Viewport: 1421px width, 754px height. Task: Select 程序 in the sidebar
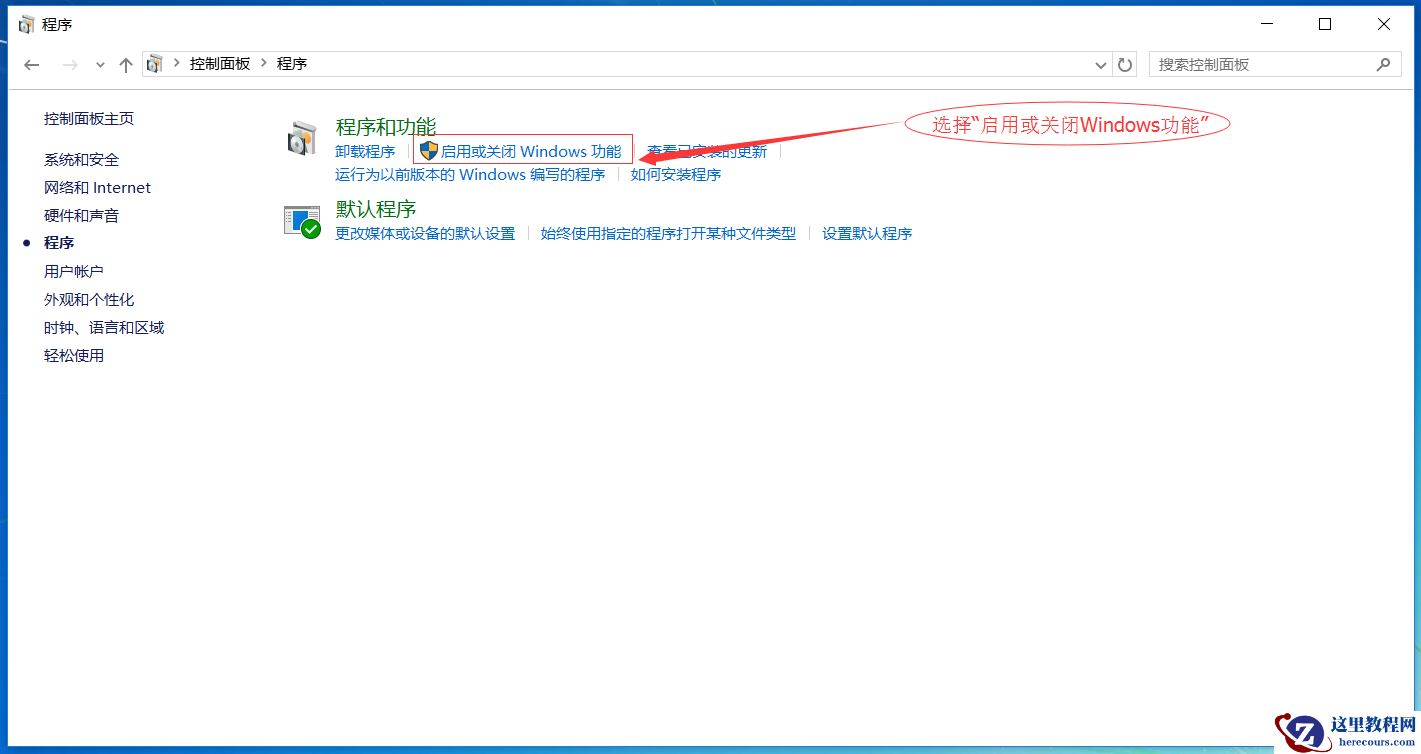pyautogui.click(x=59, y=243)
